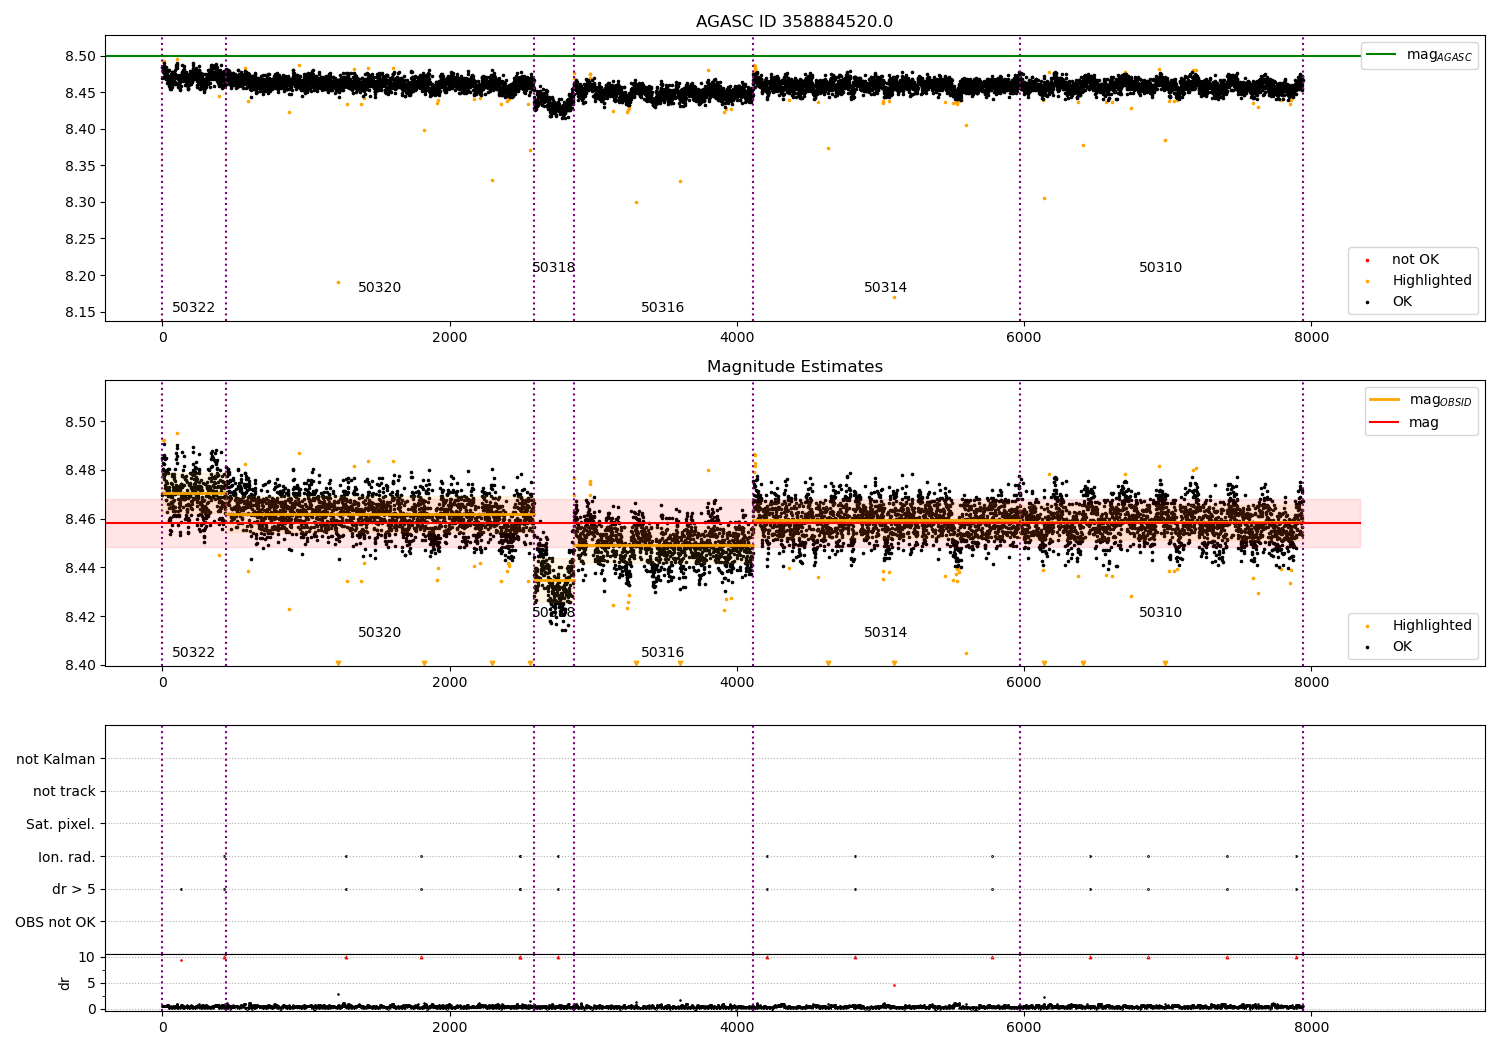Click the 'not OK' legend entry in top panel
The height and width of the screenshot is (1050, 1500).
coord(1415,260)
